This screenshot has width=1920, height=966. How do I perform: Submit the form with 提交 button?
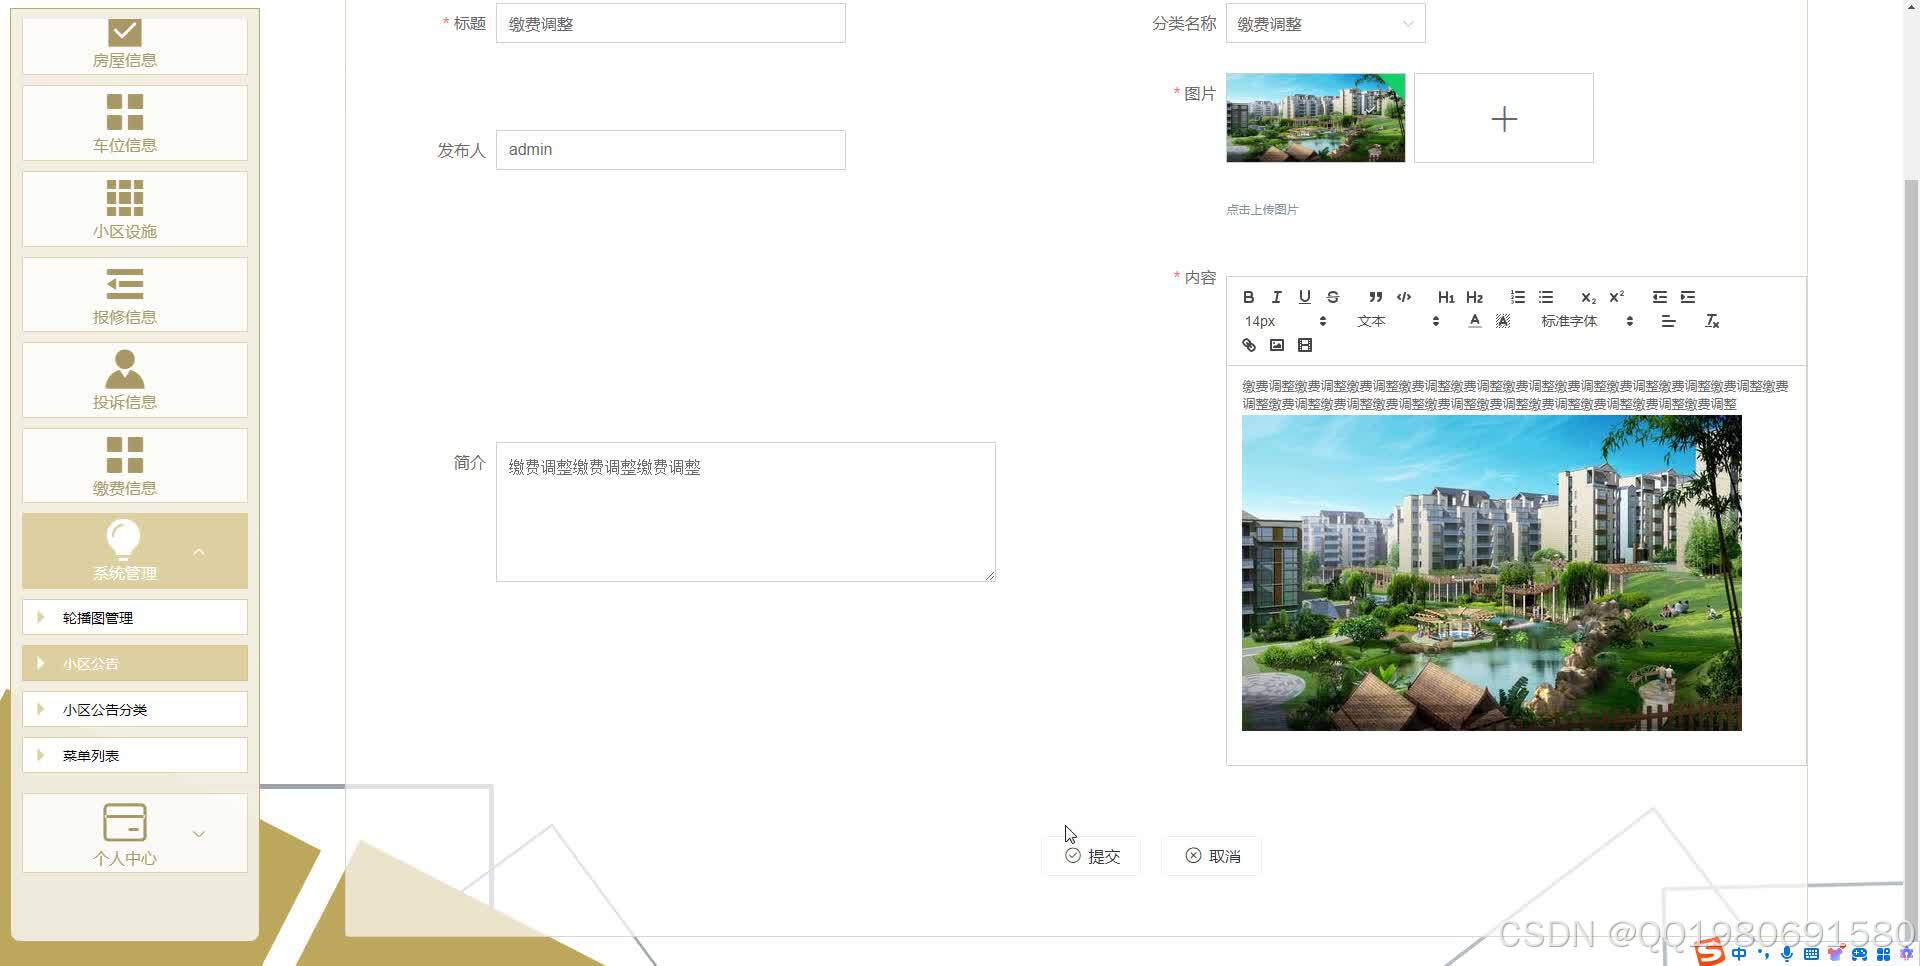[x=1091, y=856]
